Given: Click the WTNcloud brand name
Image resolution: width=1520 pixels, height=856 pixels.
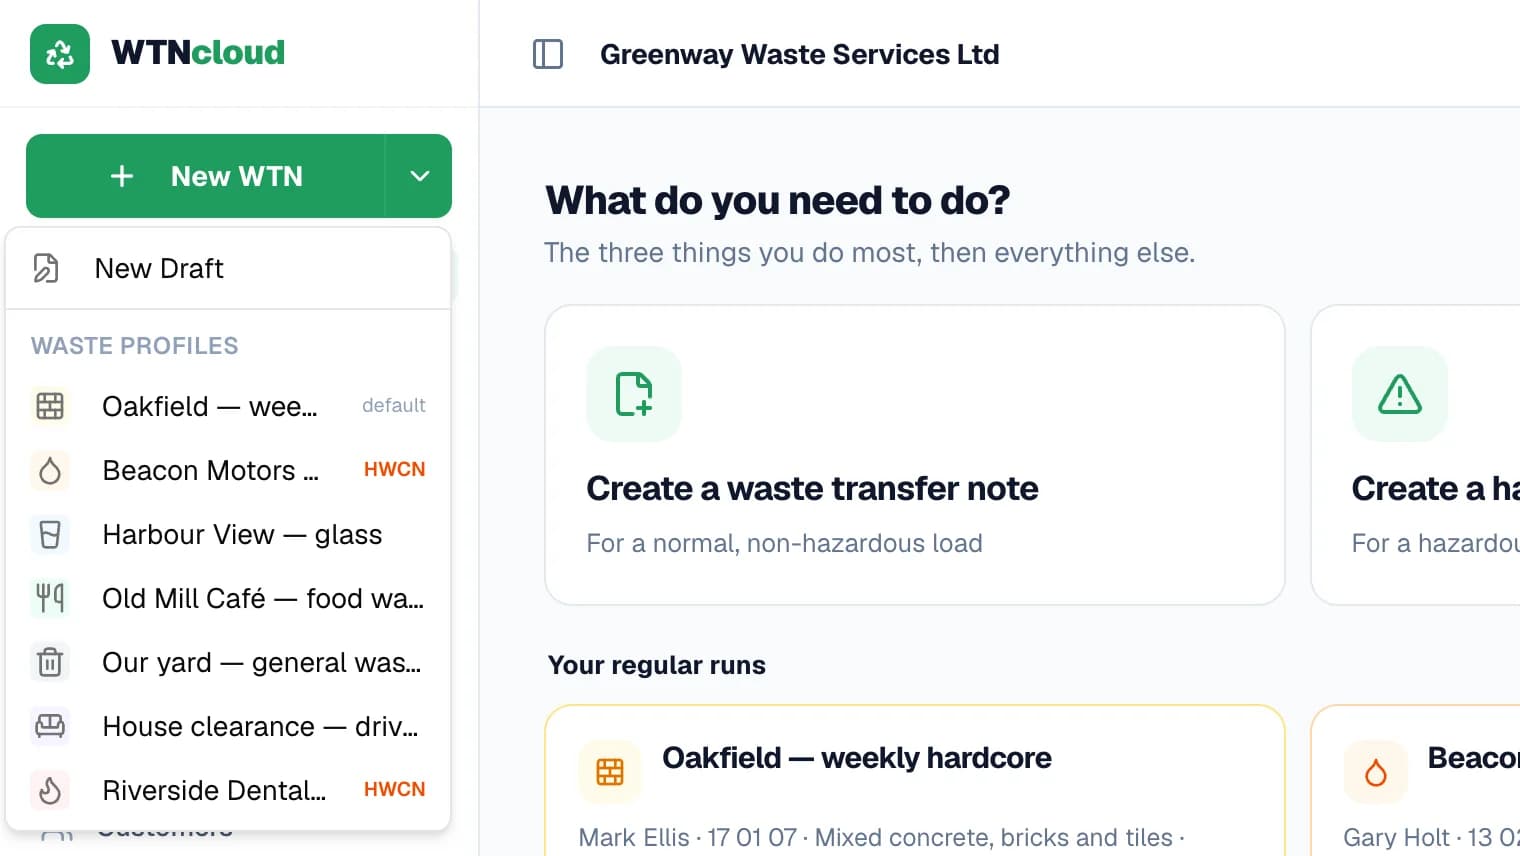Looking at the screenshot, I should coord(198,53).
